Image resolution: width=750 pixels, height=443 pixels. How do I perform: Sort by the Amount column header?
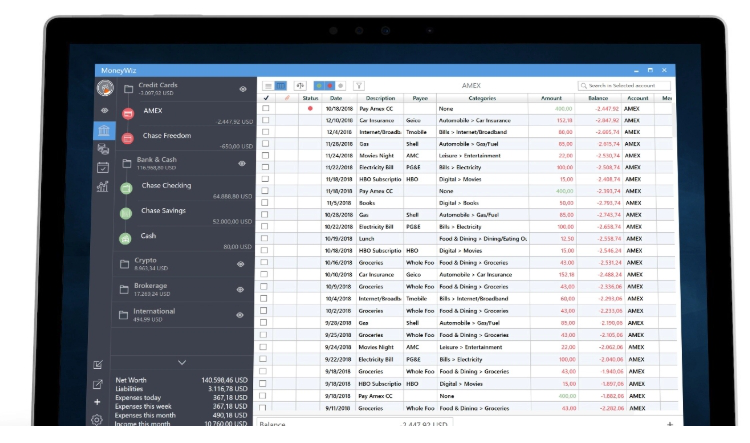pyautogui.click(x=551, y=98)
